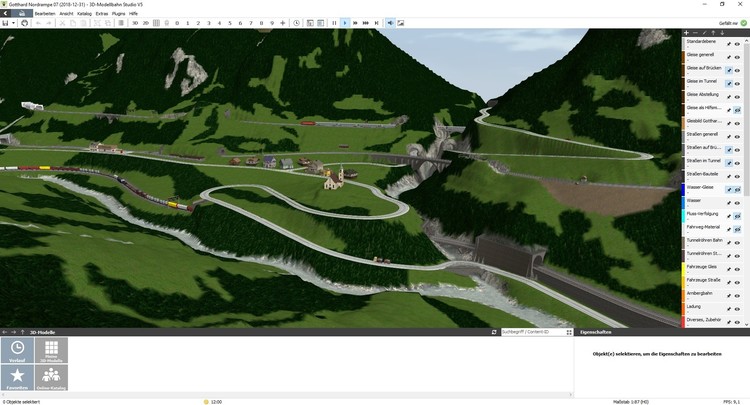Toggle lock pin on Straßen im Tunnel layer
The height and width of the screenshot is (405, 750).
pyautogui.click(x=729, y=164)
